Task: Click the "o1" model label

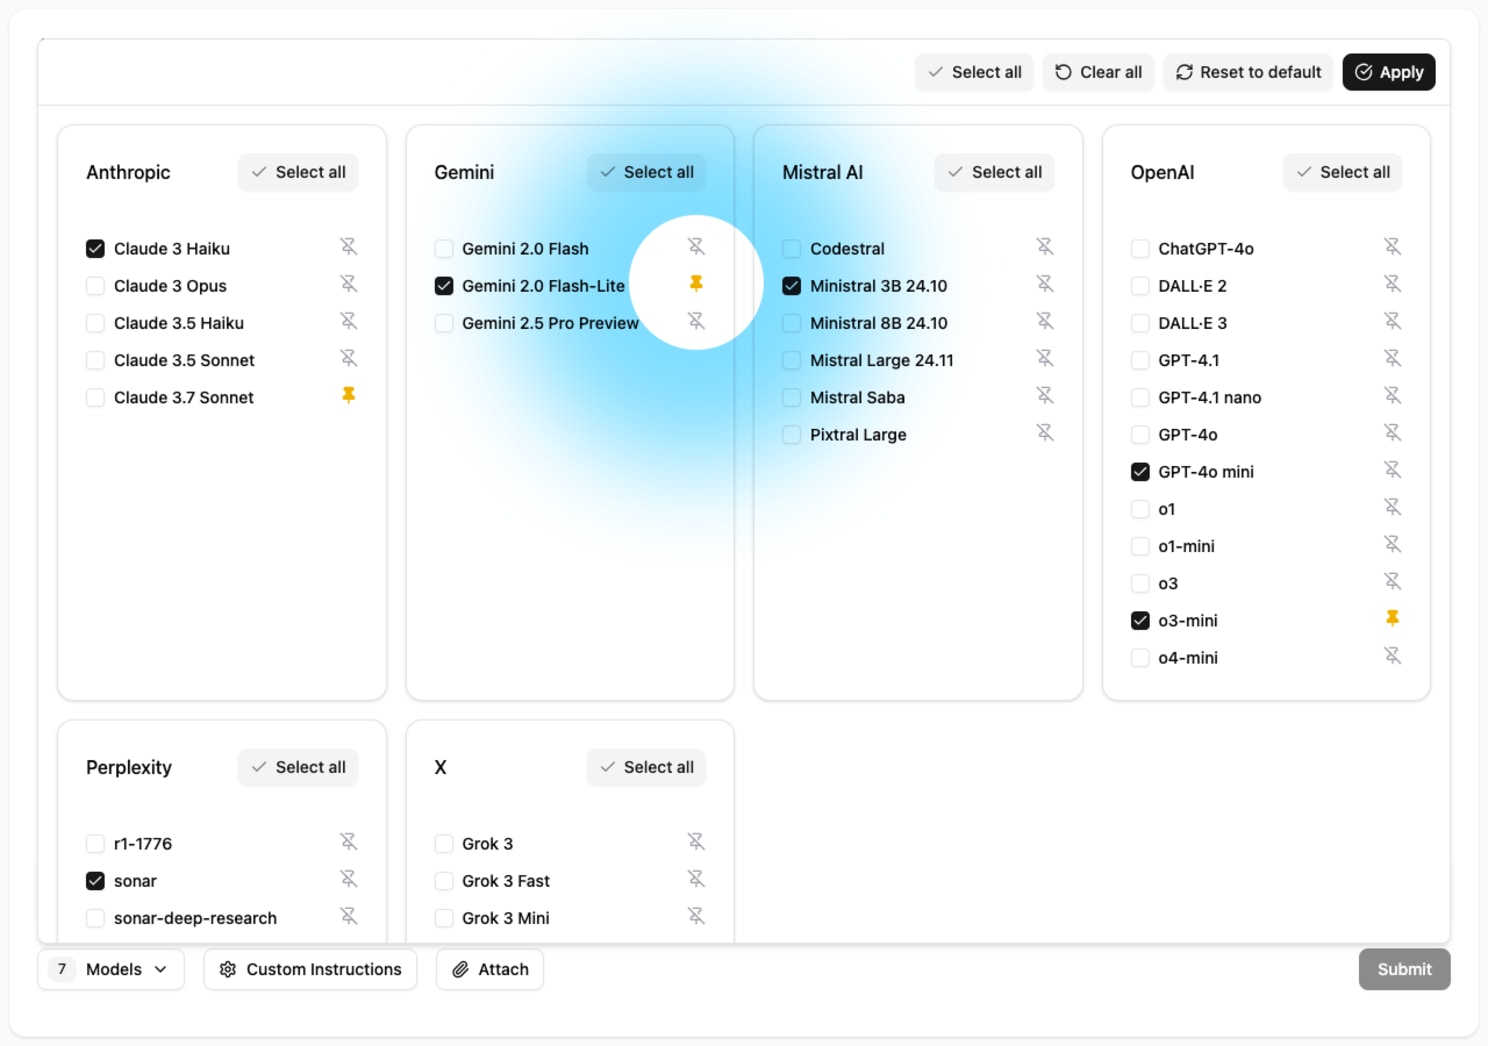Action: coord(1166,509)
